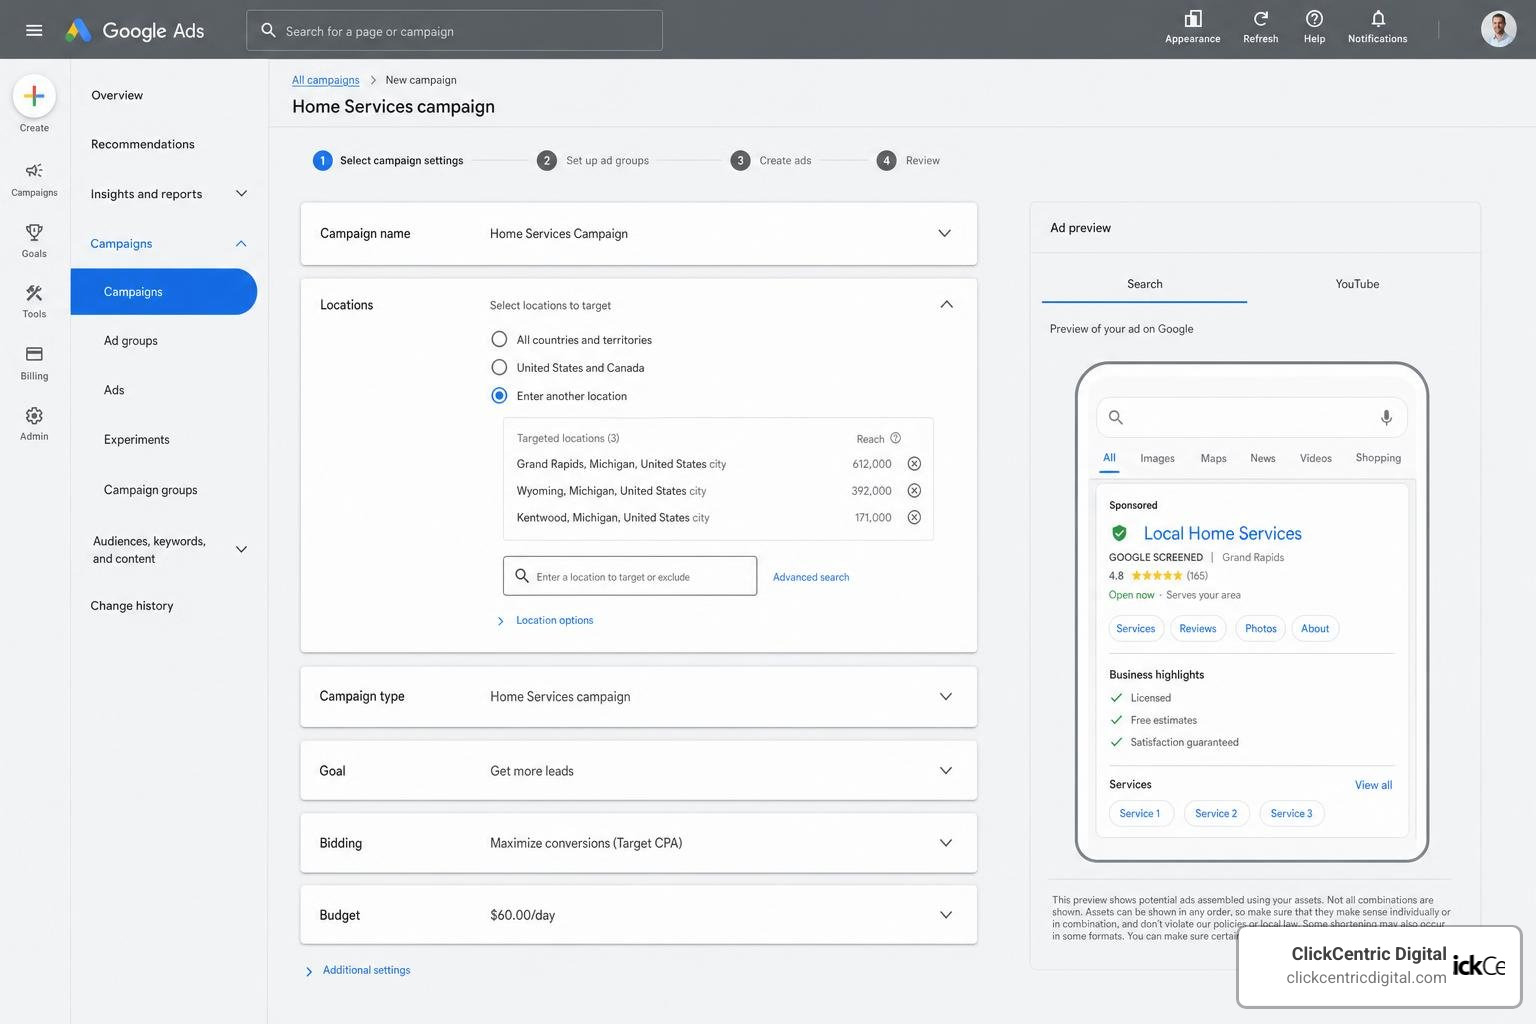
Task: Focus the page or campaign search box
Action: [455, 31]
